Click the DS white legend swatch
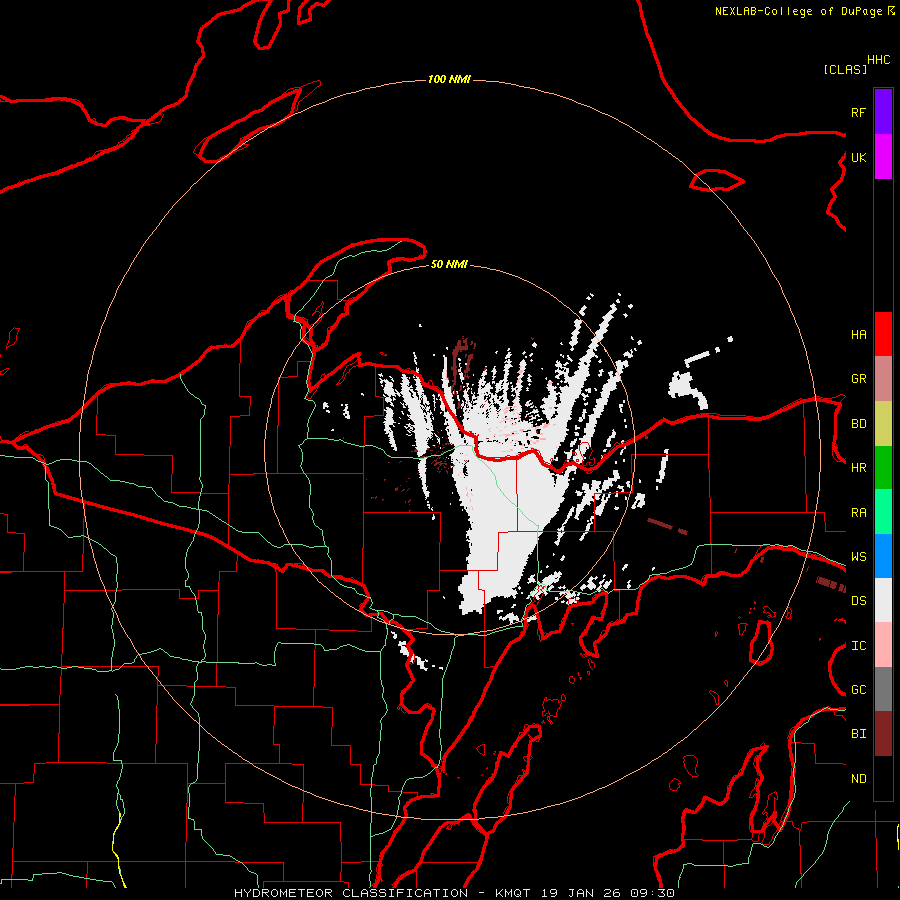Viewport: 900px width, 900px height. click(x=883, y=600)
